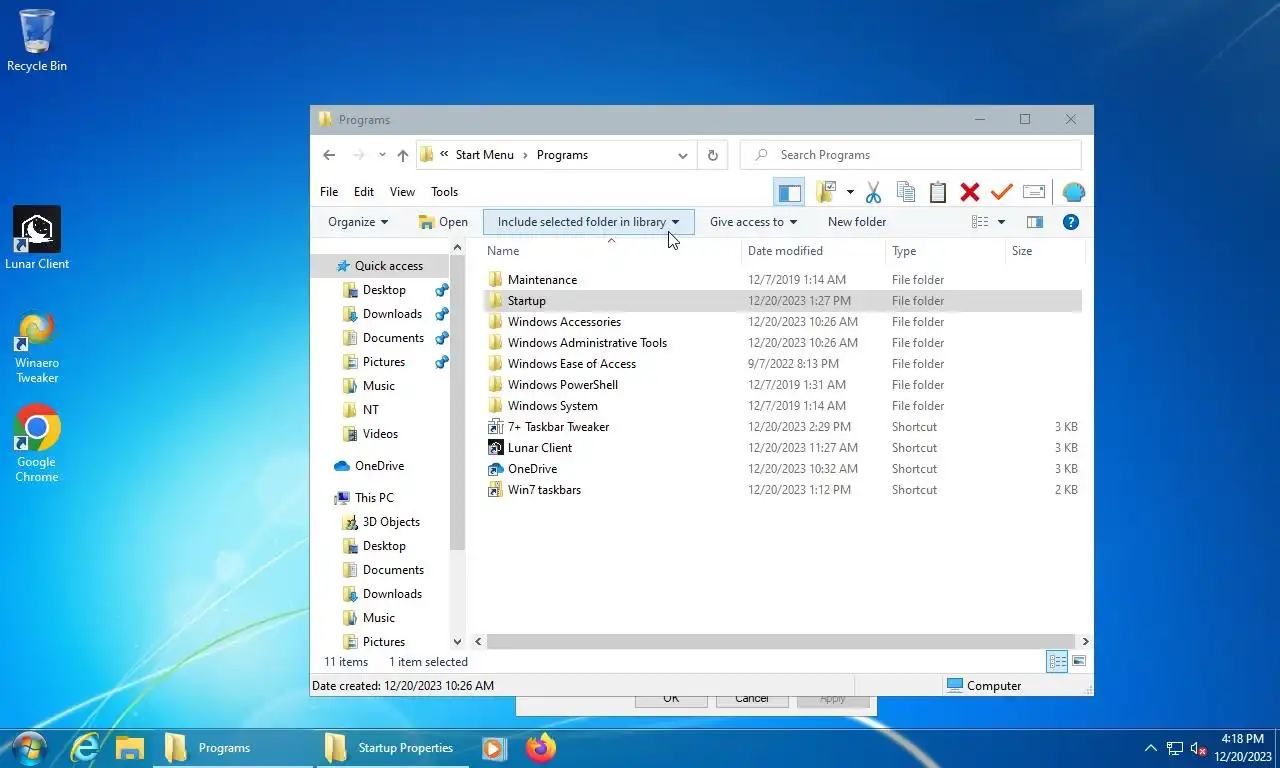Switch to Startup Properties taskbar window
This screenshot has width=1280, height=768.
(391, 748)
